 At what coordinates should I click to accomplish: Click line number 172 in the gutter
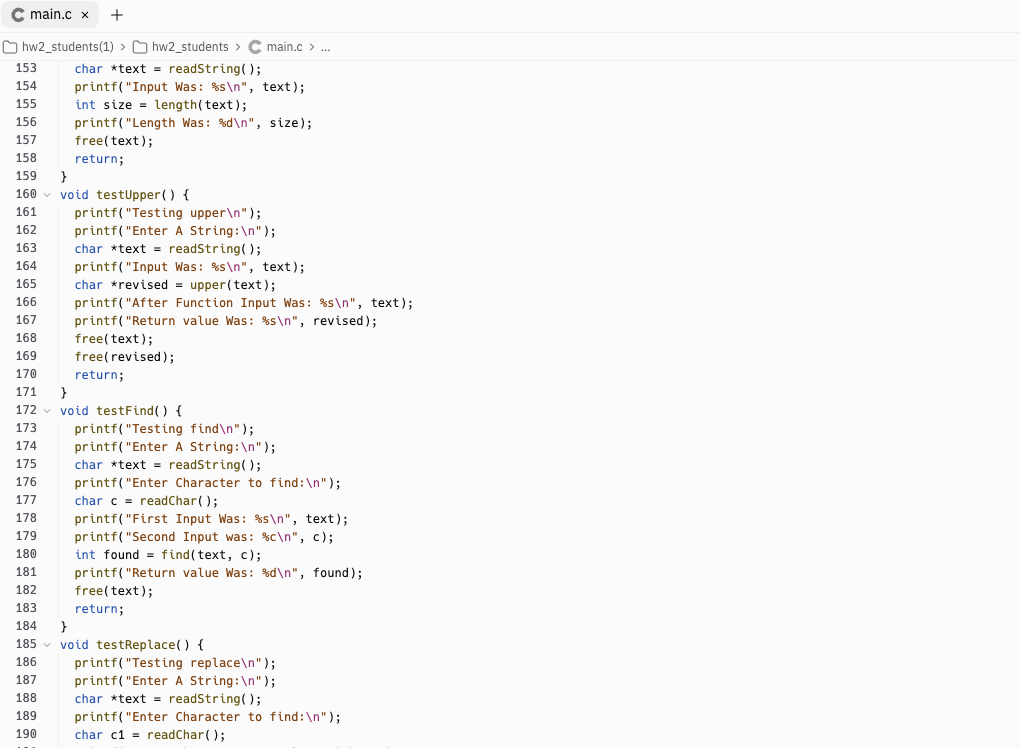point(26,410)
